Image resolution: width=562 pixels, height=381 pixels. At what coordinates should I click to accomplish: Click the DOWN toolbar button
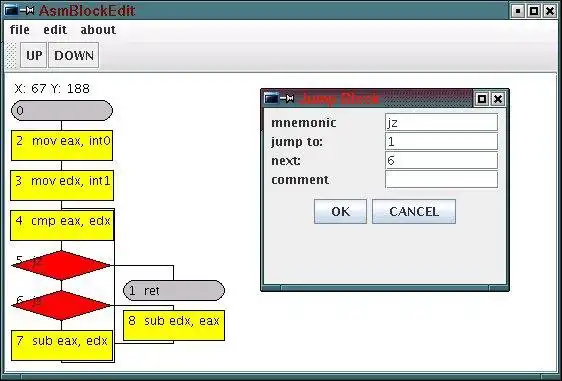tap(74, 55)
